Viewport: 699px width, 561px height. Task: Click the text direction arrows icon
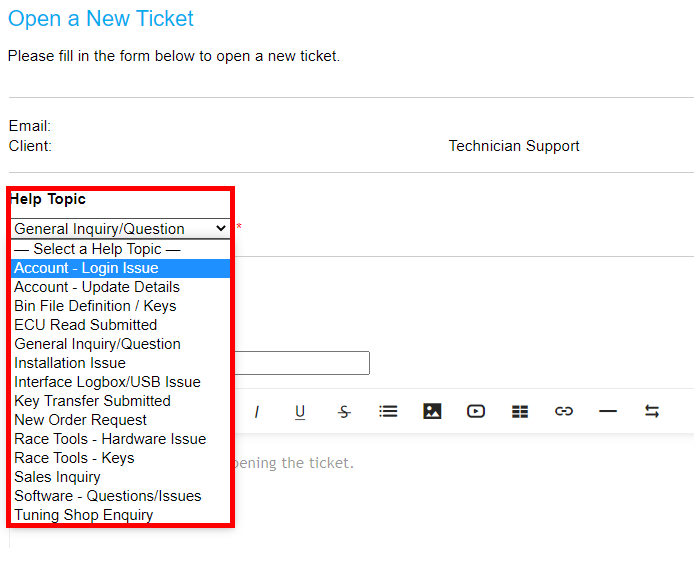[652, 411]
